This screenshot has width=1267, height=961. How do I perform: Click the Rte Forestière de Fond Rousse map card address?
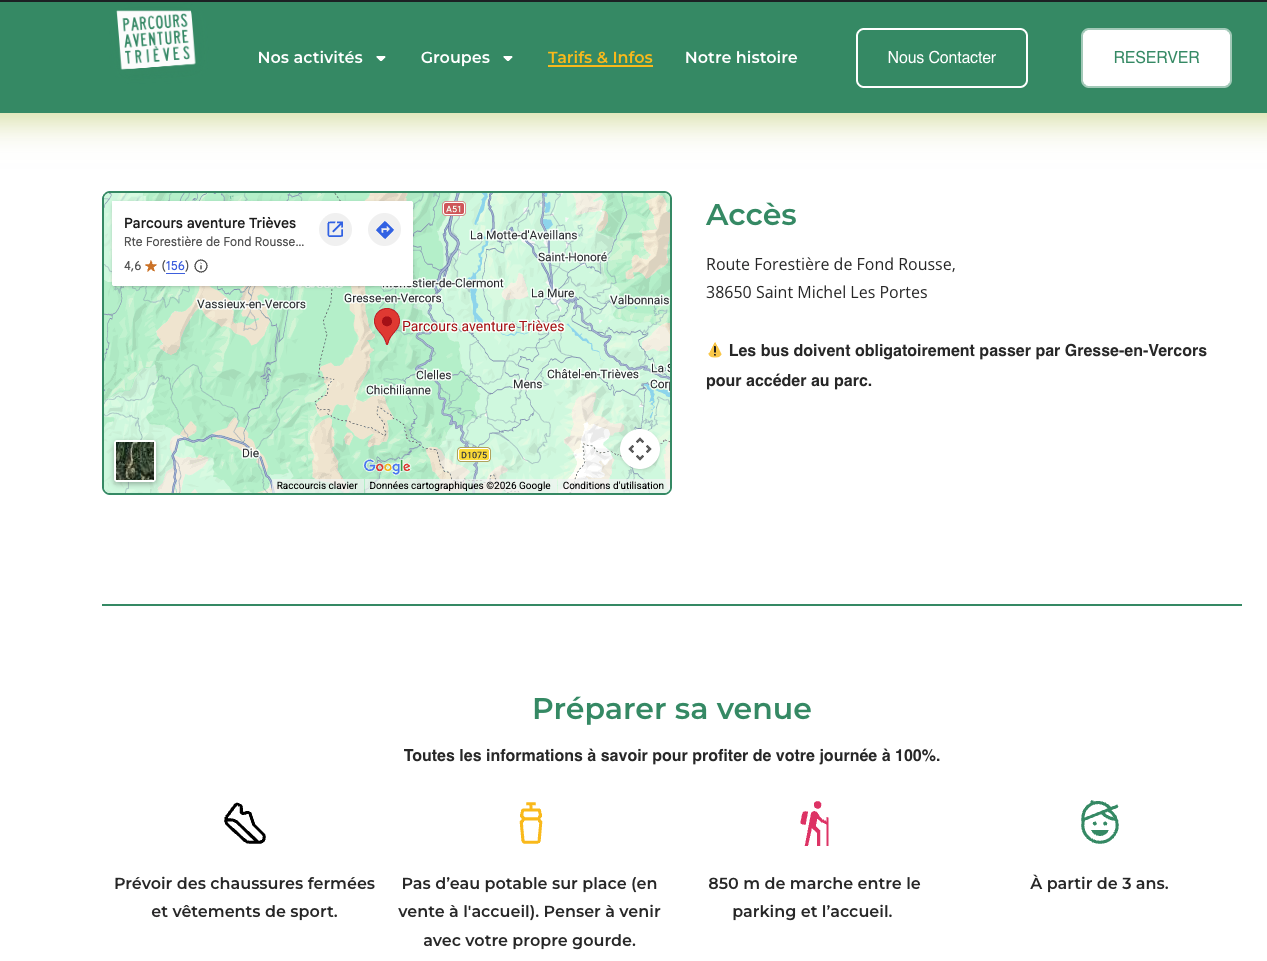(214, 242)
